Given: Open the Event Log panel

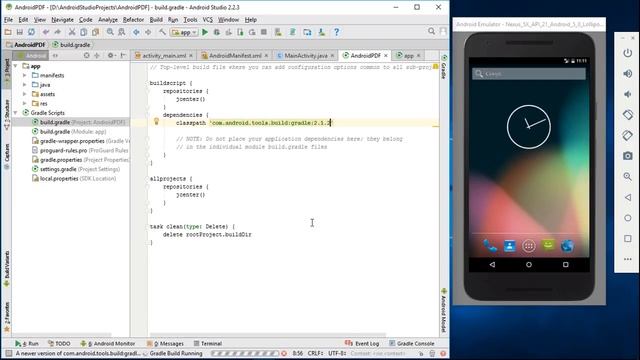Looking at the screenshot, I should (362, 344).
